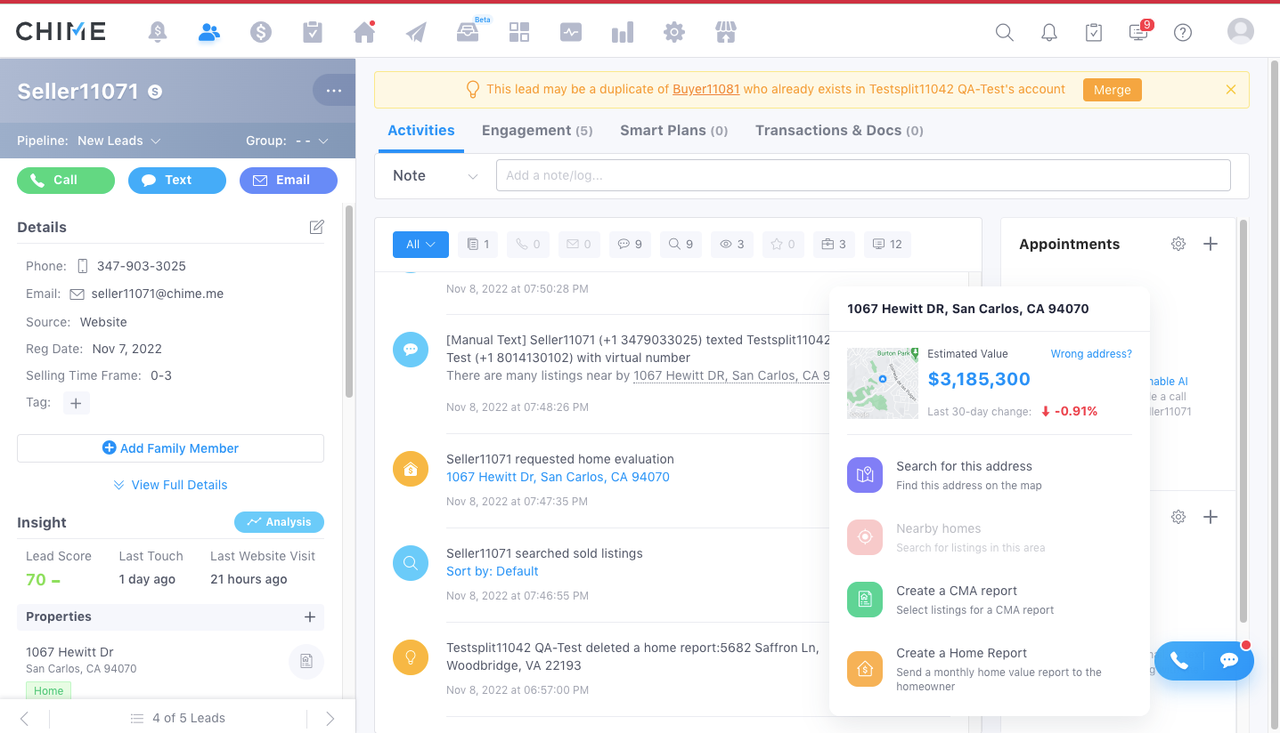Click the Appointments settings gear icon
The height and width of the screenshot is (733, 1280).
(x=1178, y=244)
